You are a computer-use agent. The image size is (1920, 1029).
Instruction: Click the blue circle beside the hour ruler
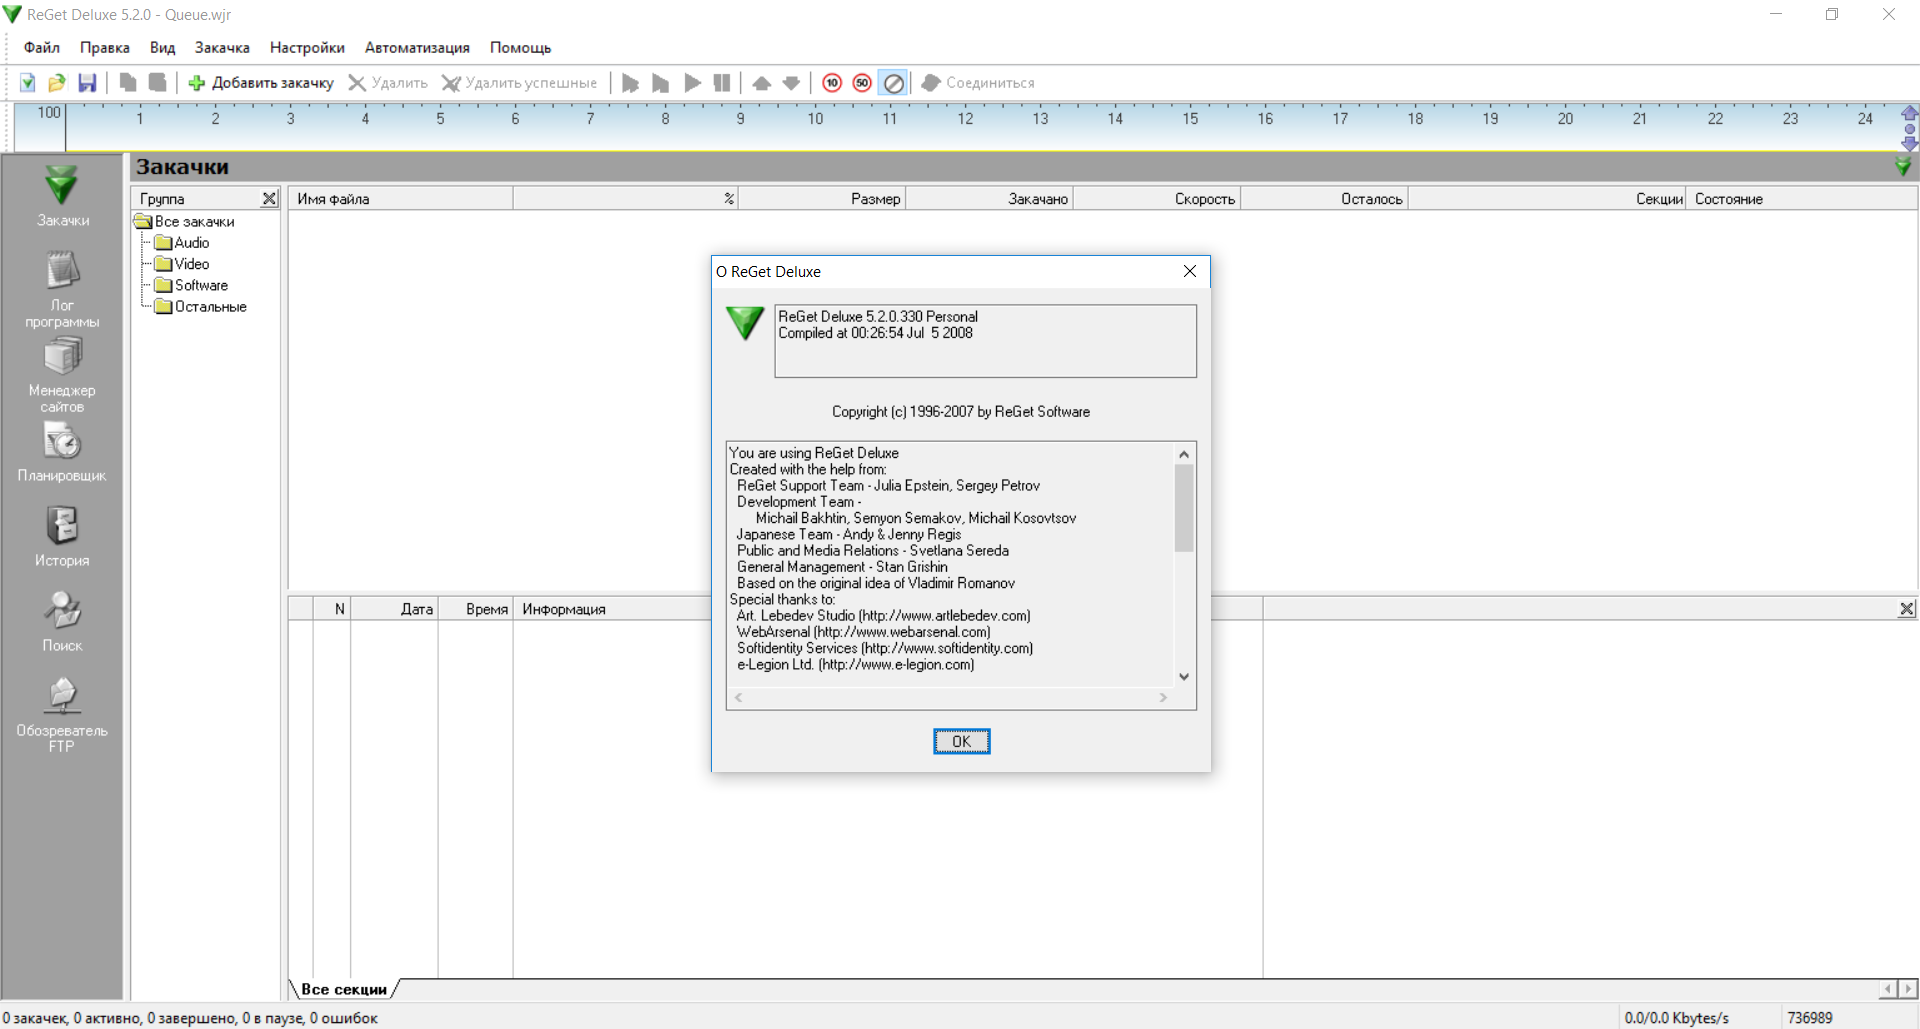(x=1910, y=129)
